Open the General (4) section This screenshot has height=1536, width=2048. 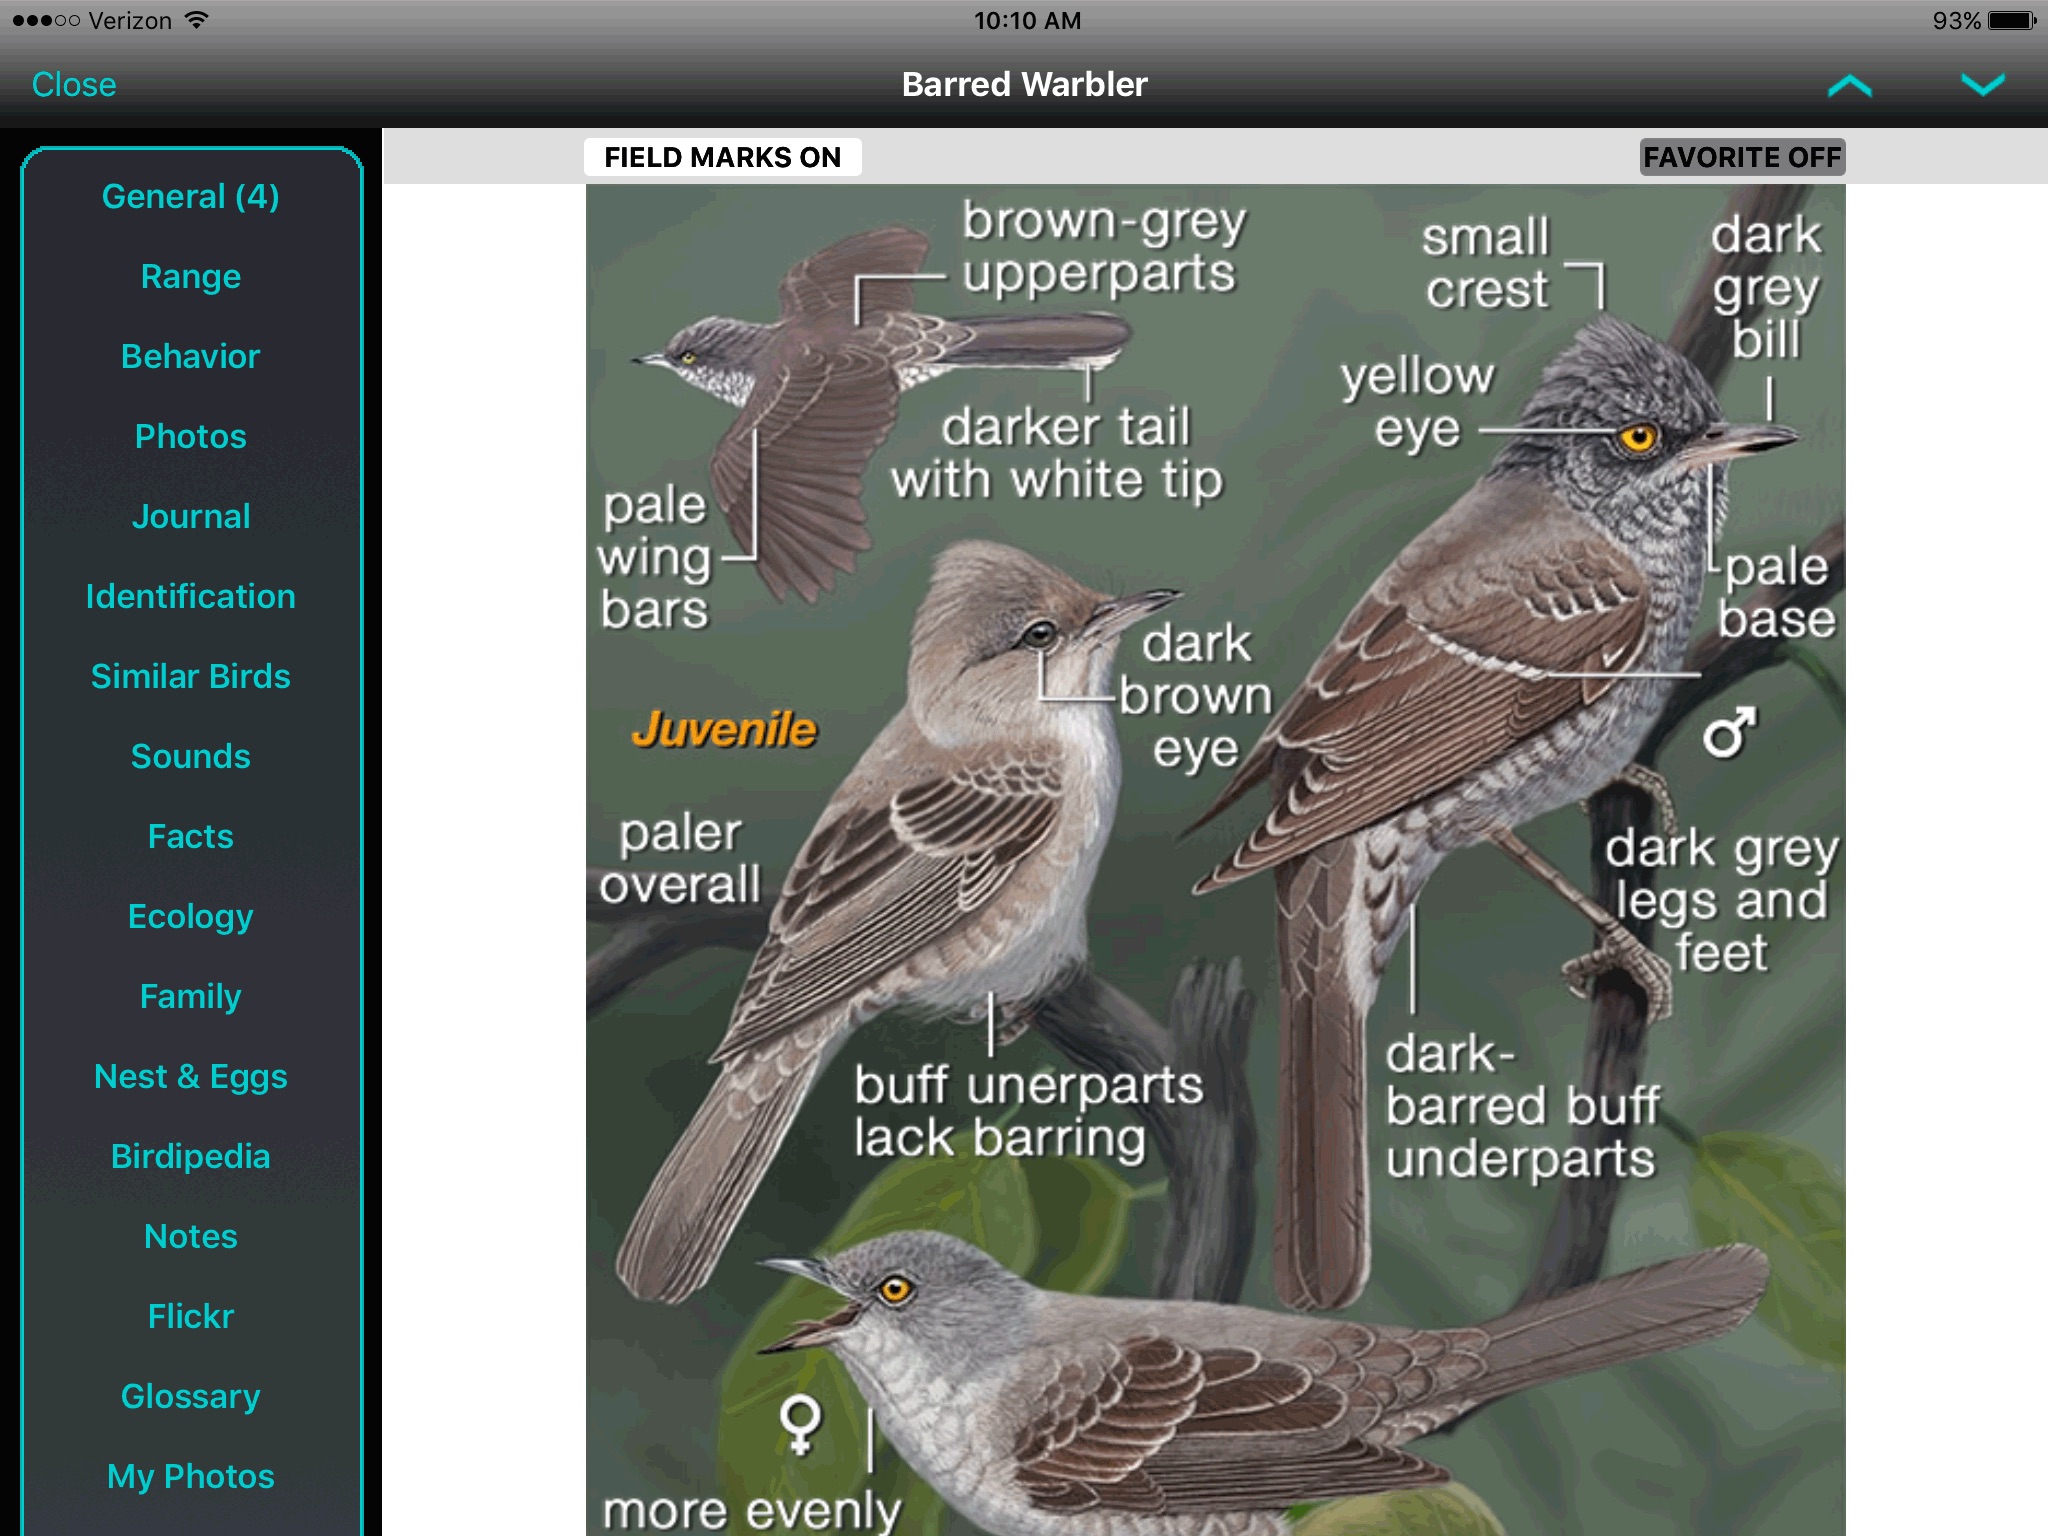pos(191,196)
